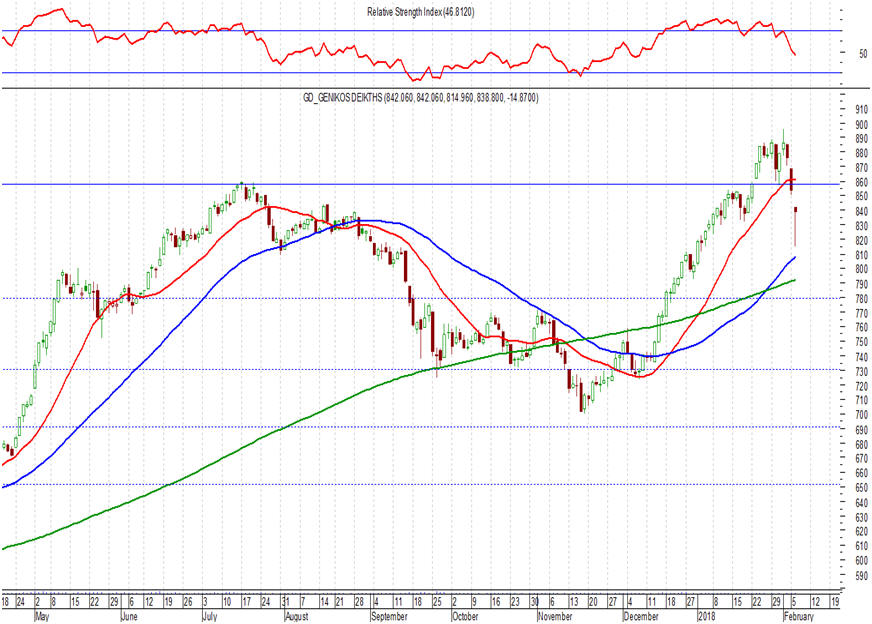The height and width of the screenshot is (624, 872).
Task: Select the May month label
Action: coord(42,617)
